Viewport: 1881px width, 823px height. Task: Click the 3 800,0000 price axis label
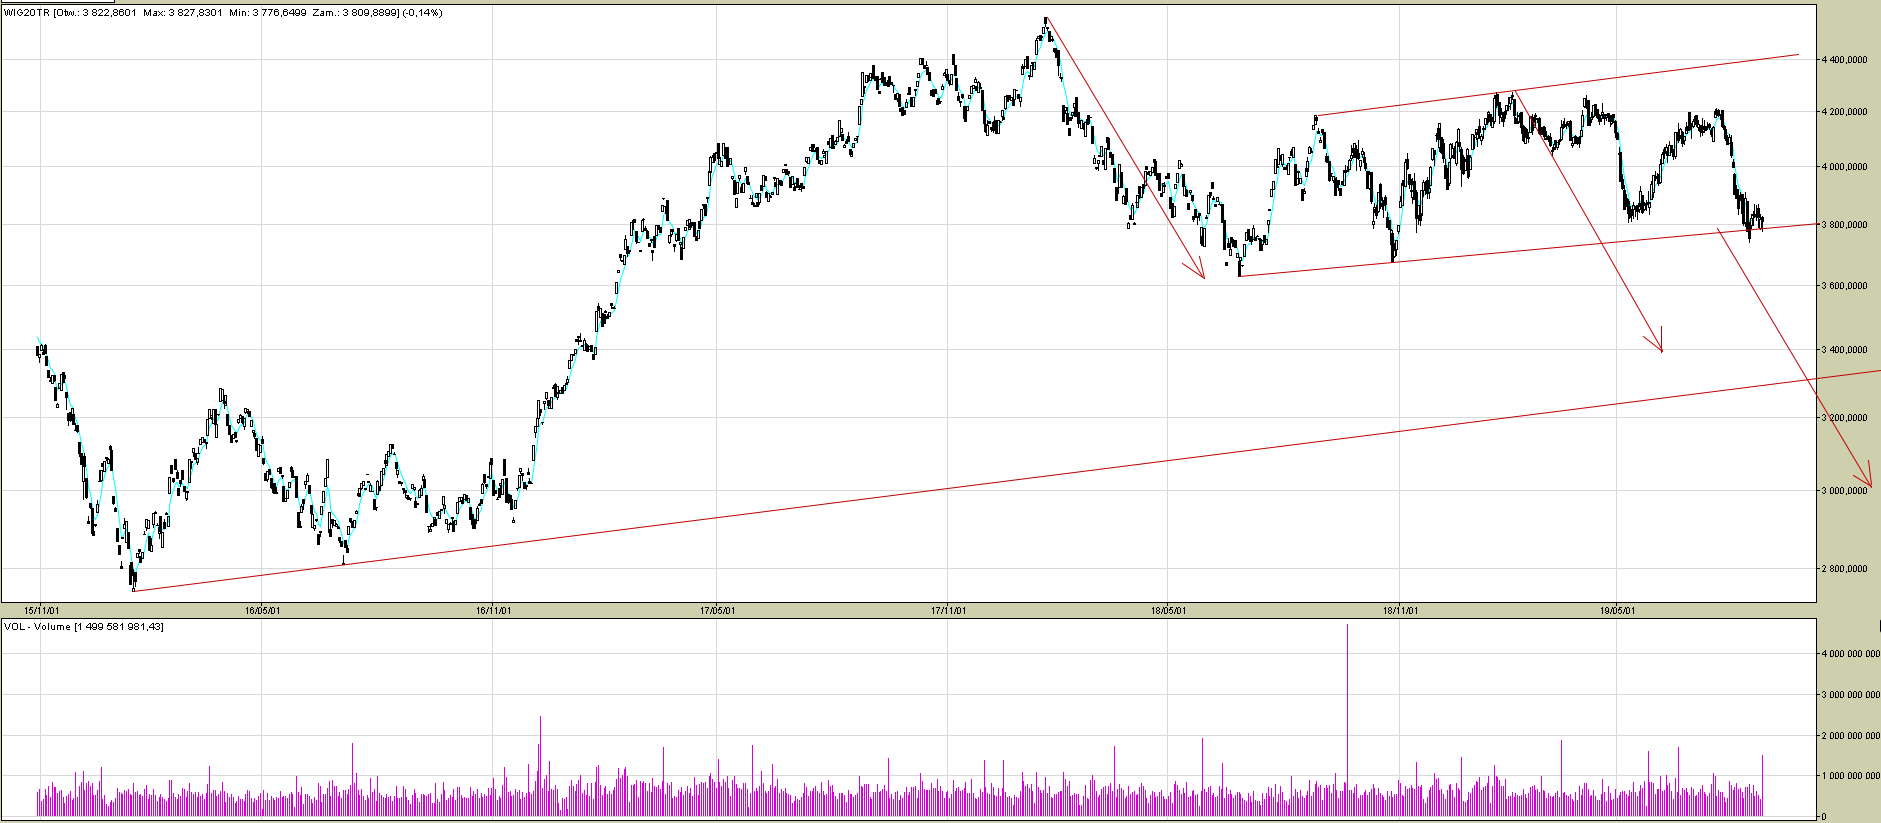click(1844, 225)
